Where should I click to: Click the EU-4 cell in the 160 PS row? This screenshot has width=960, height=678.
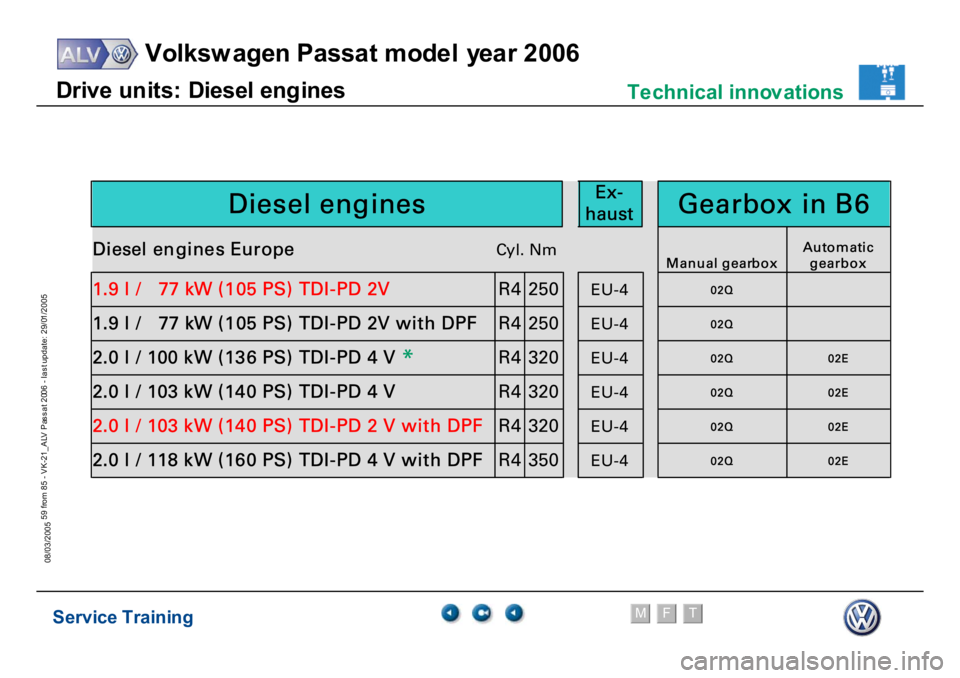(610, 461)
